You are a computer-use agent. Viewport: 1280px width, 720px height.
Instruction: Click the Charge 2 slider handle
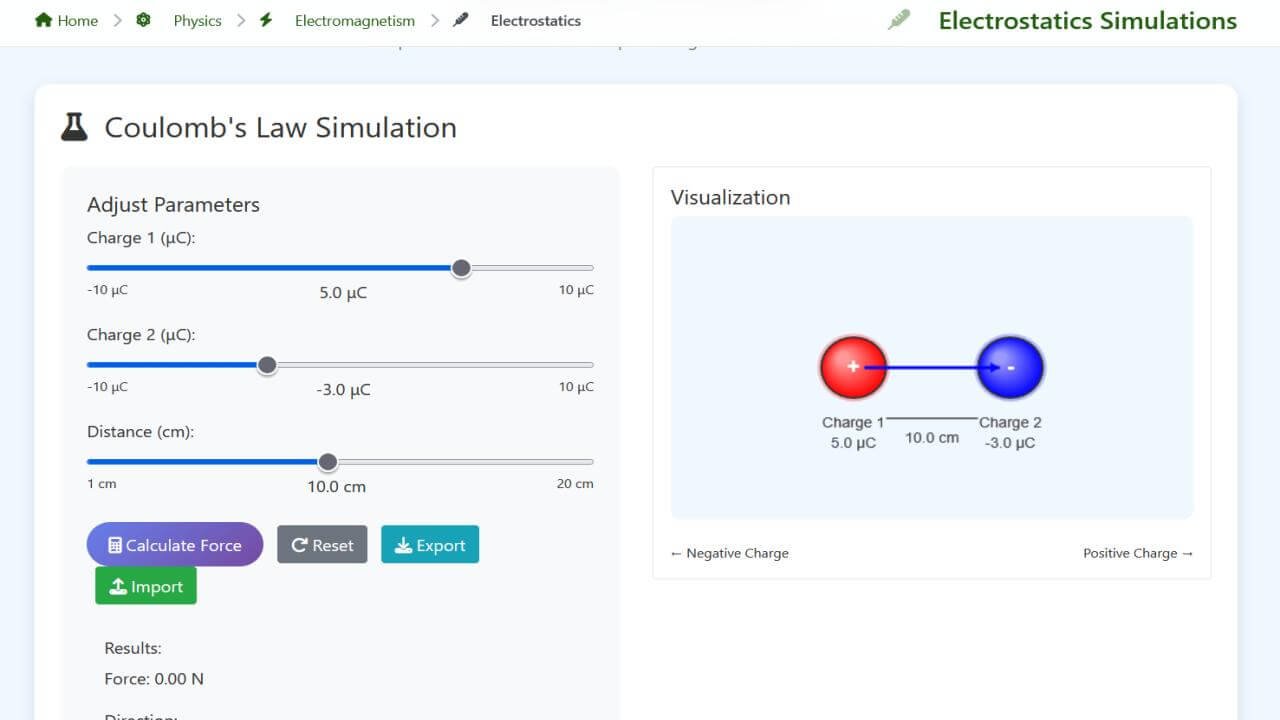(x=267, y=365)
